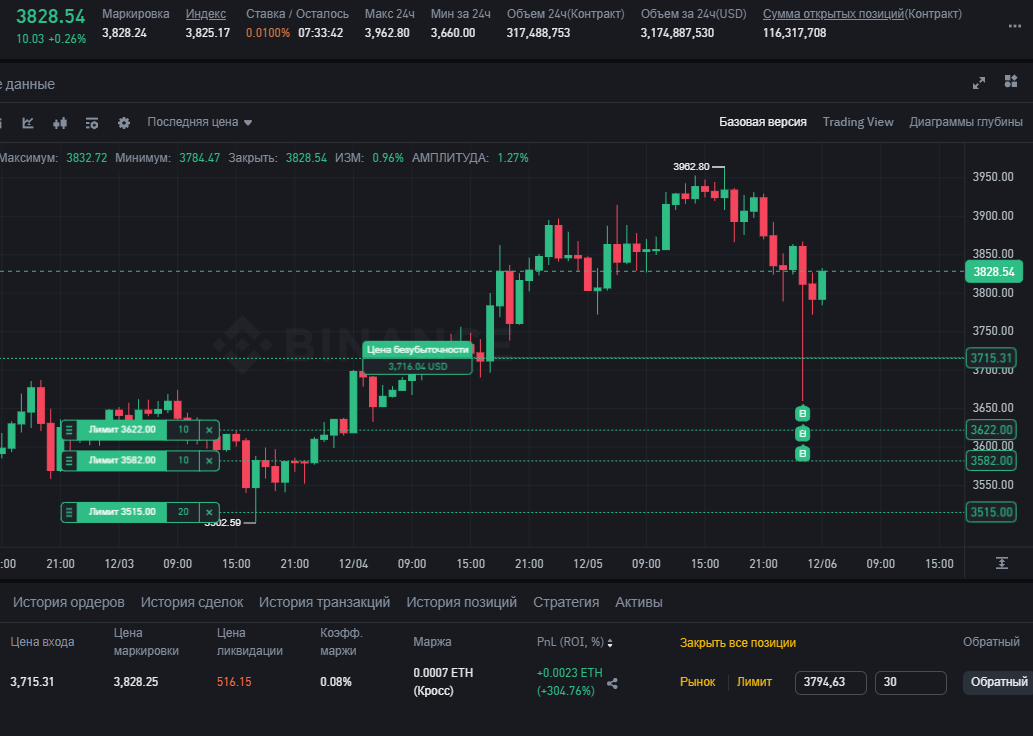
Task: Open the История ордеров tab
Action: pyautogui.click(x=69, y=602)
